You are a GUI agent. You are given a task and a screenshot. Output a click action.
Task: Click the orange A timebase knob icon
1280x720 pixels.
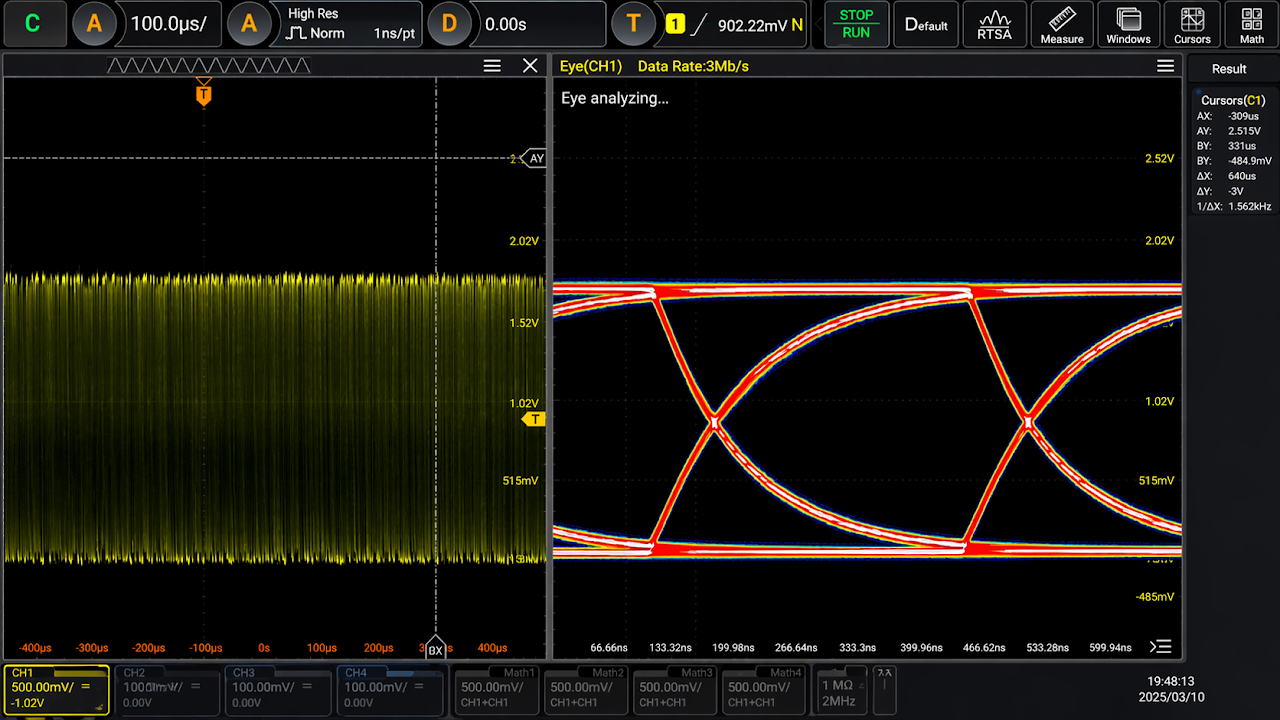click(94, 24)
